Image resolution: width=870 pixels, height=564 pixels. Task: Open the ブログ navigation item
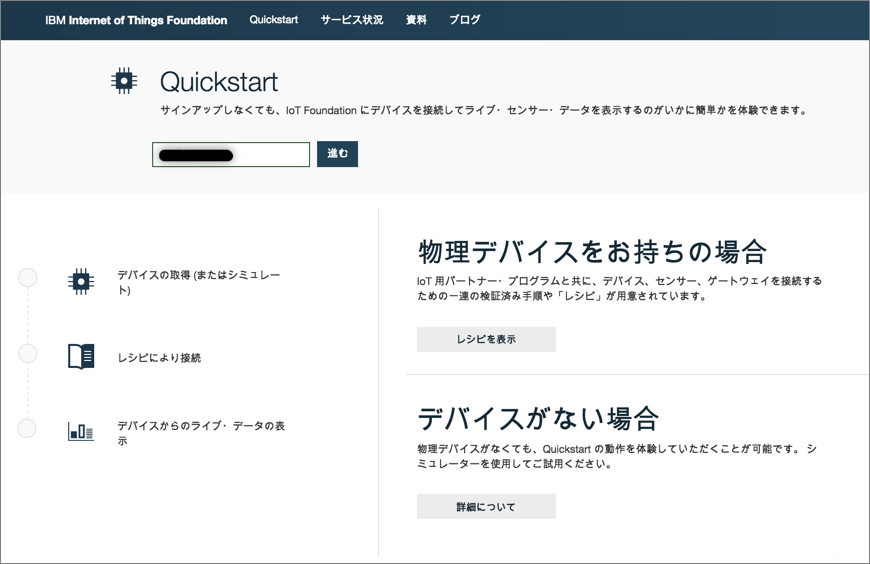(x=464, y=19)
